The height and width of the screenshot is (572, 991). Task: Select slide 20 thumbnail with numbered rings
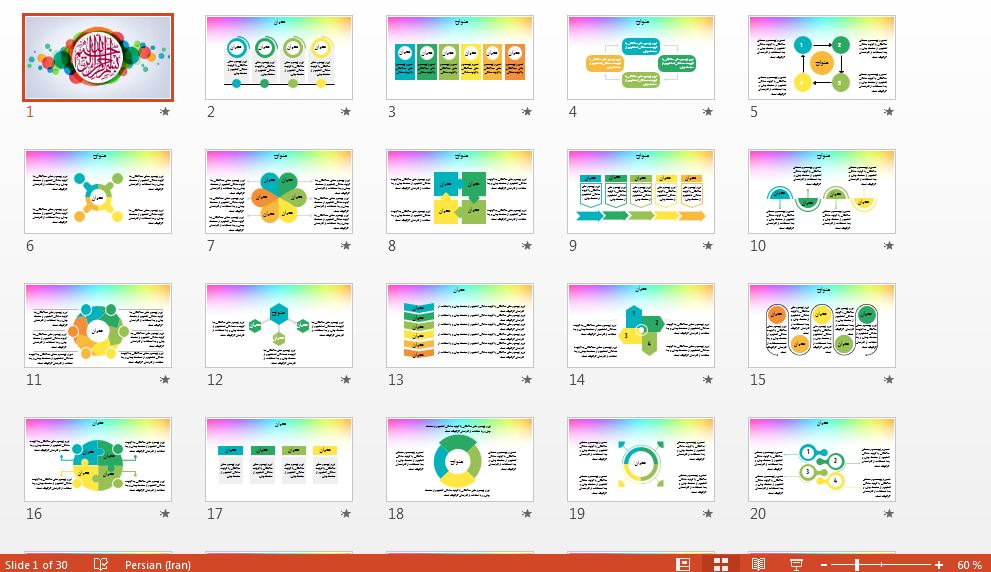click(x=822, y=459)
